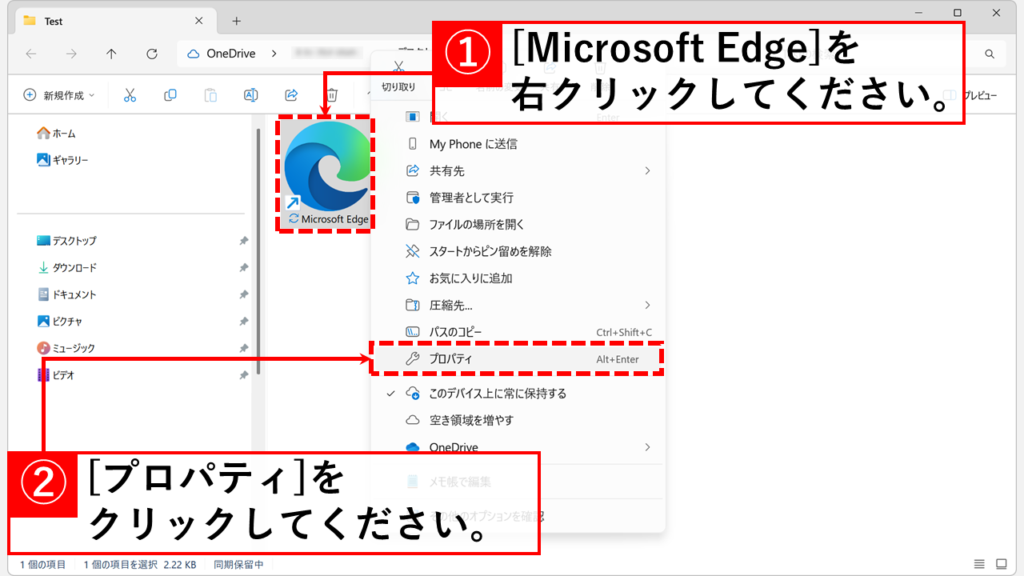Choose 空き領域を増やす in context menu
The image size is (1024, 576).
tap(519, 420)
